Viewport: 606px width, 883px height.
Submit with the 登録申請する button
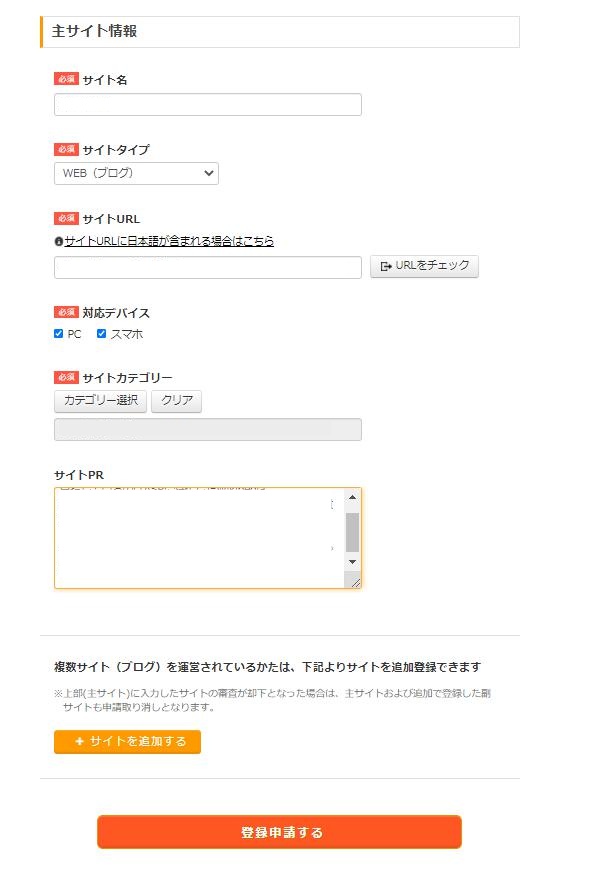(x=279, y=832)
